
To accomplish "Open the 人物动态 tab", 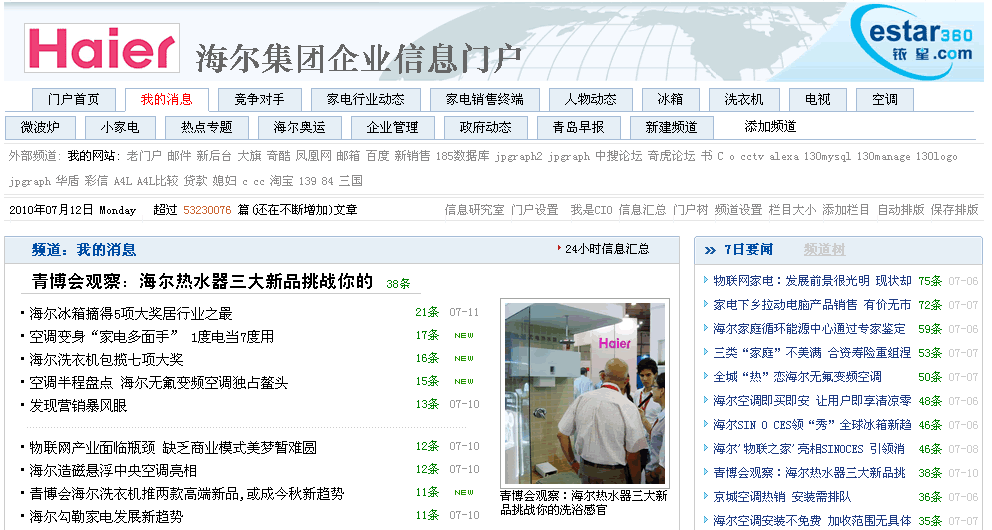I will point(590,99).
